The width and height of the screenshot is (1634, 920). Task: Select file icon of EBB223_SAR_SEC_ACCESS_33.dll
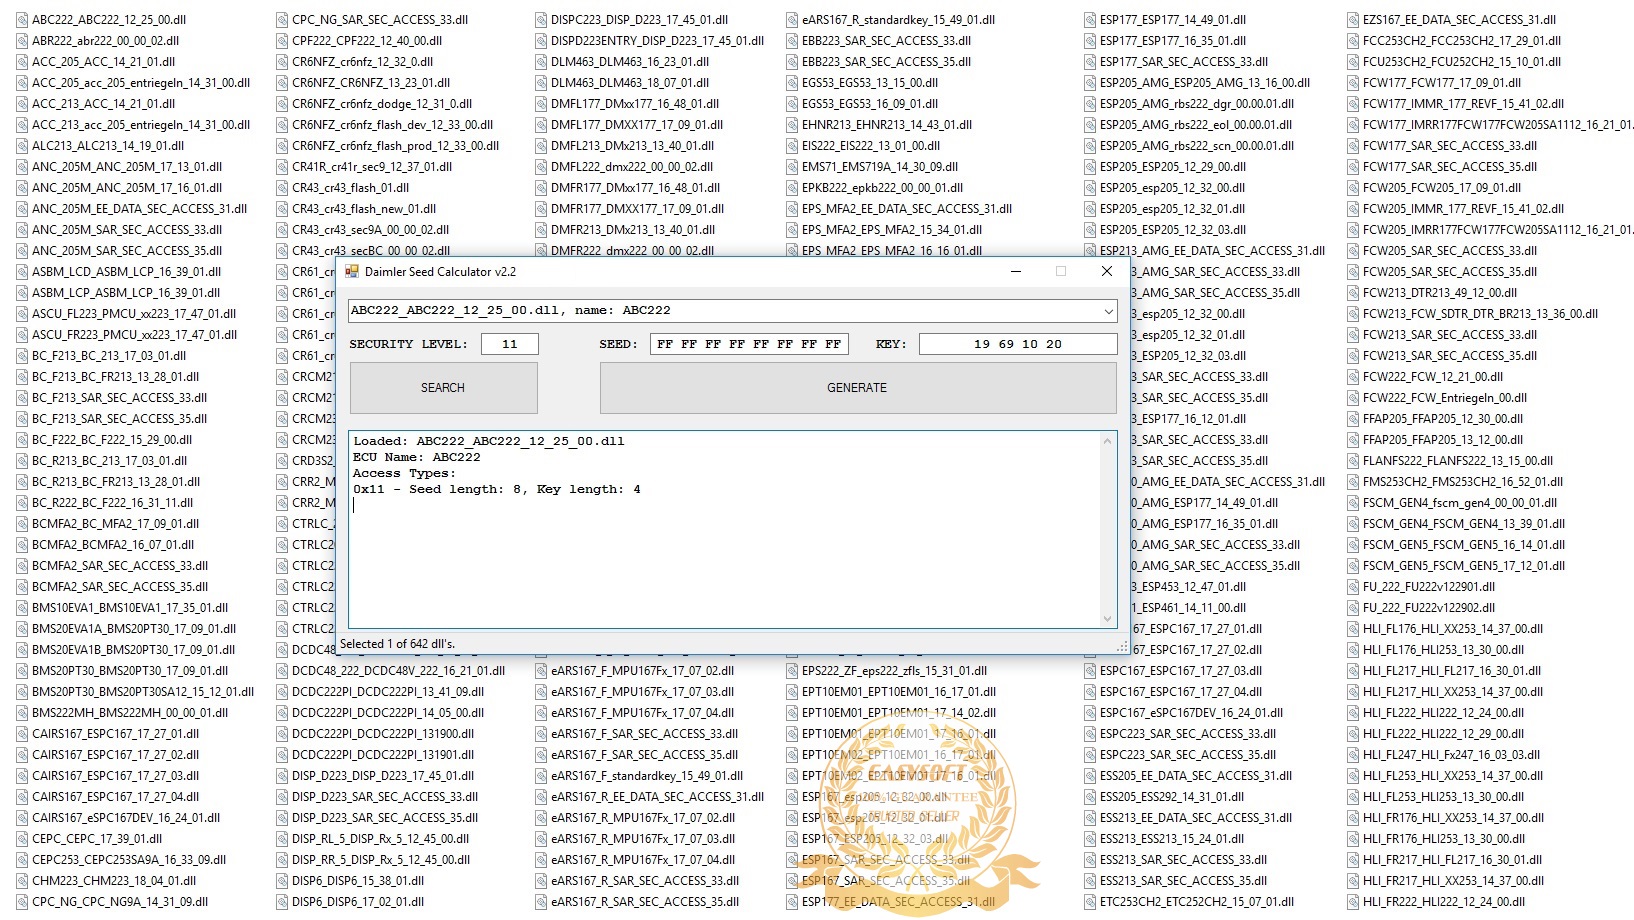tap(792, 40)
